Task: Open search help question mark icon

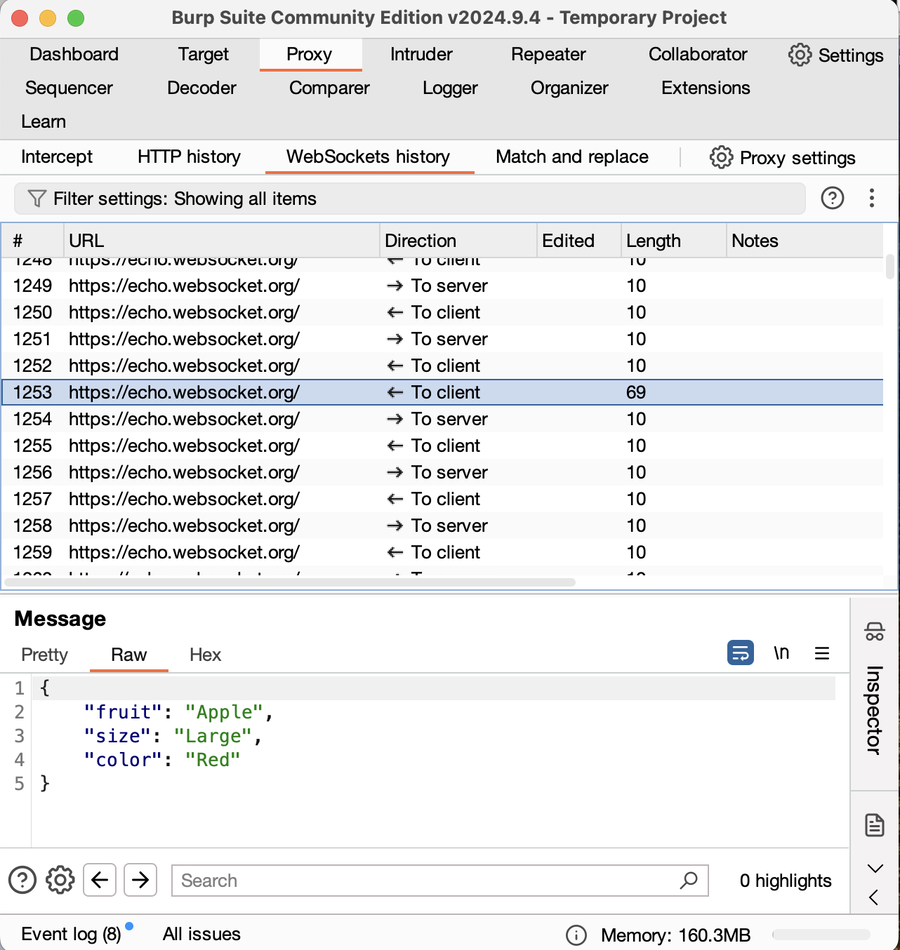Action: pyautogui.click(x=22, y=880)
